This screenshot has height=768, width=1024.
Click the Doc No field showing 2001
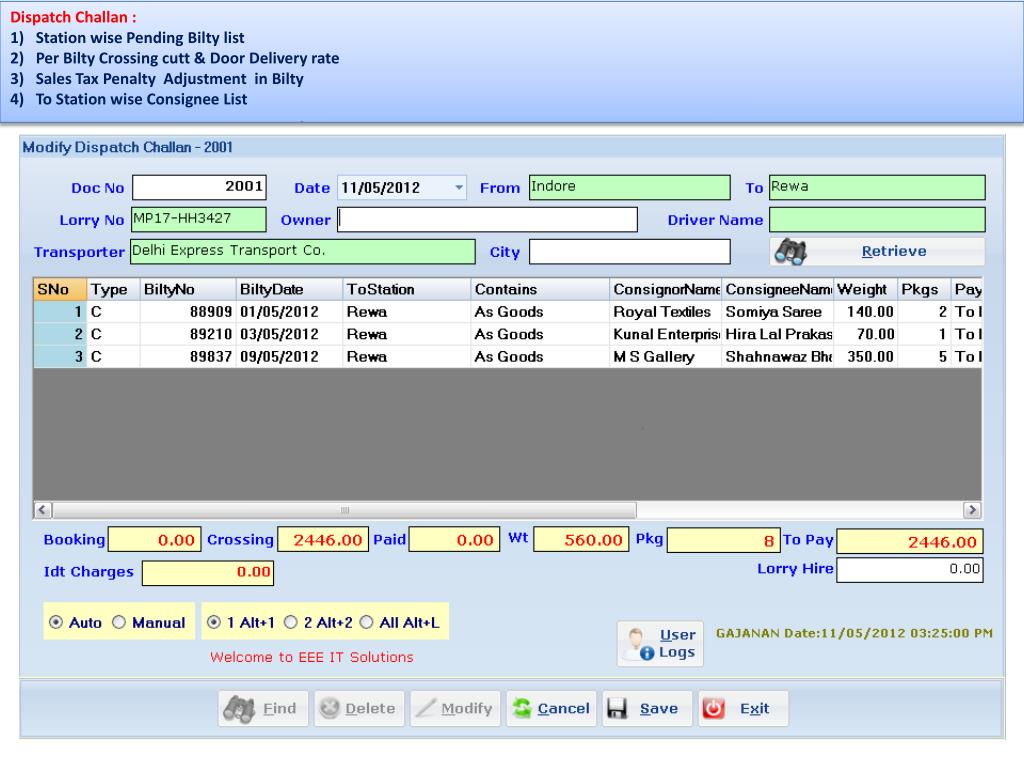[199, 187]
